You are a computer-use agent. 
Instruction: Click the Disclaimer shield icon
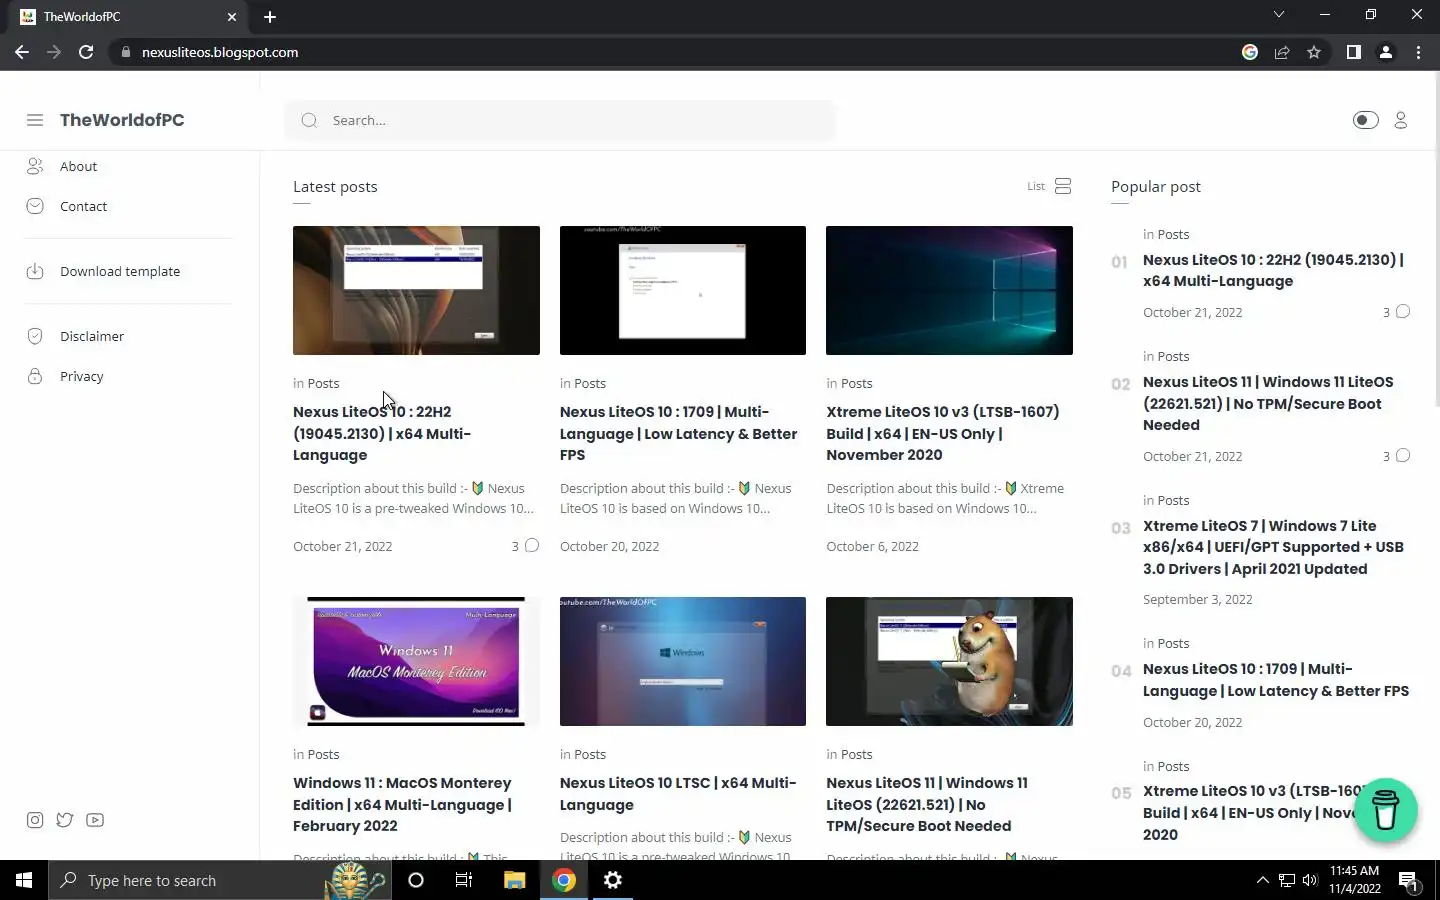[35, 336]
